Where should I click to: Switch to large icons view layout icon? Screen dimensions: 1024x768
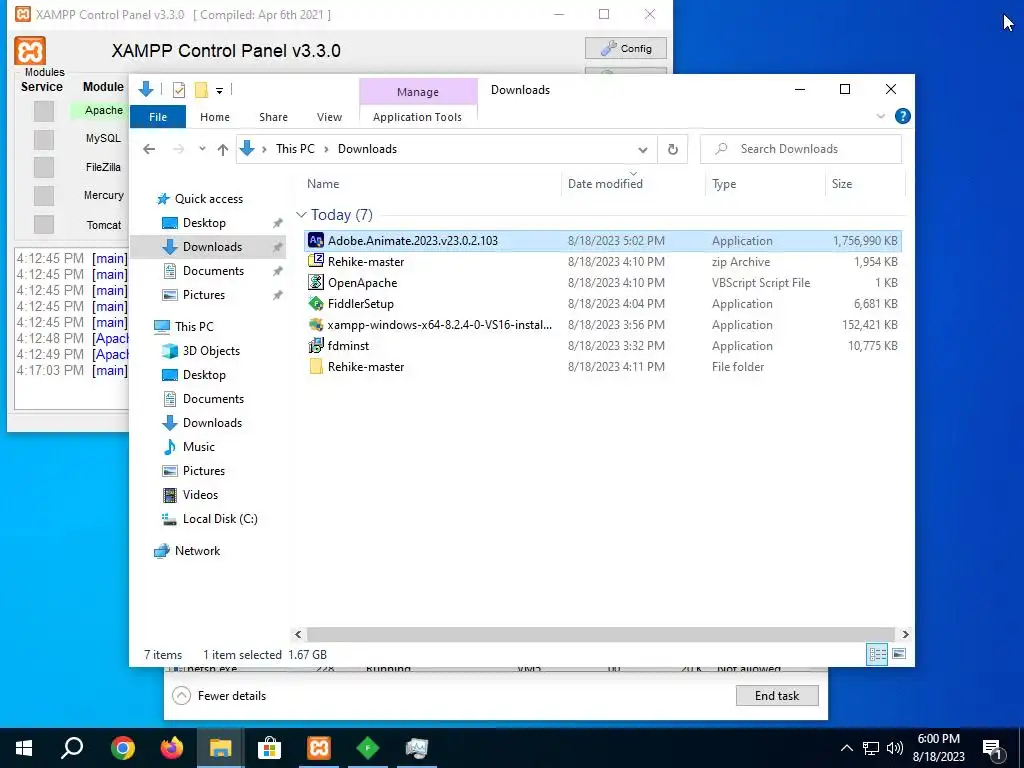899,654
